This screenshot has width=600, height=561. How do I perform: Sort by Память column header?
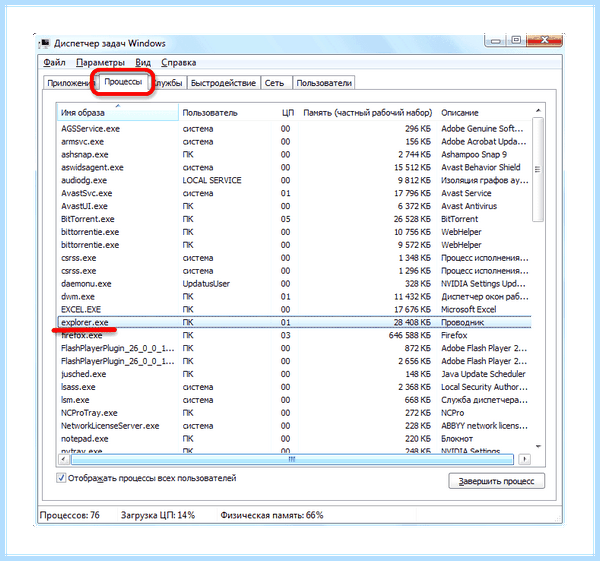tap(367, 113)
